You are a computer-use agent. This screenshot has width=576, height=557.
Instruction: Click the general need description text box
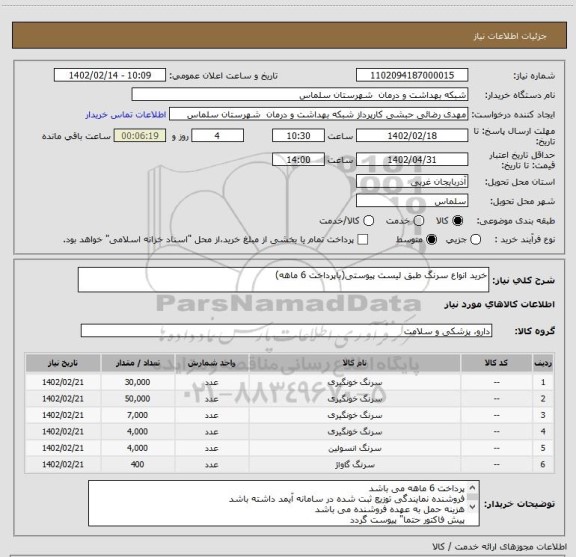(283, 280)
